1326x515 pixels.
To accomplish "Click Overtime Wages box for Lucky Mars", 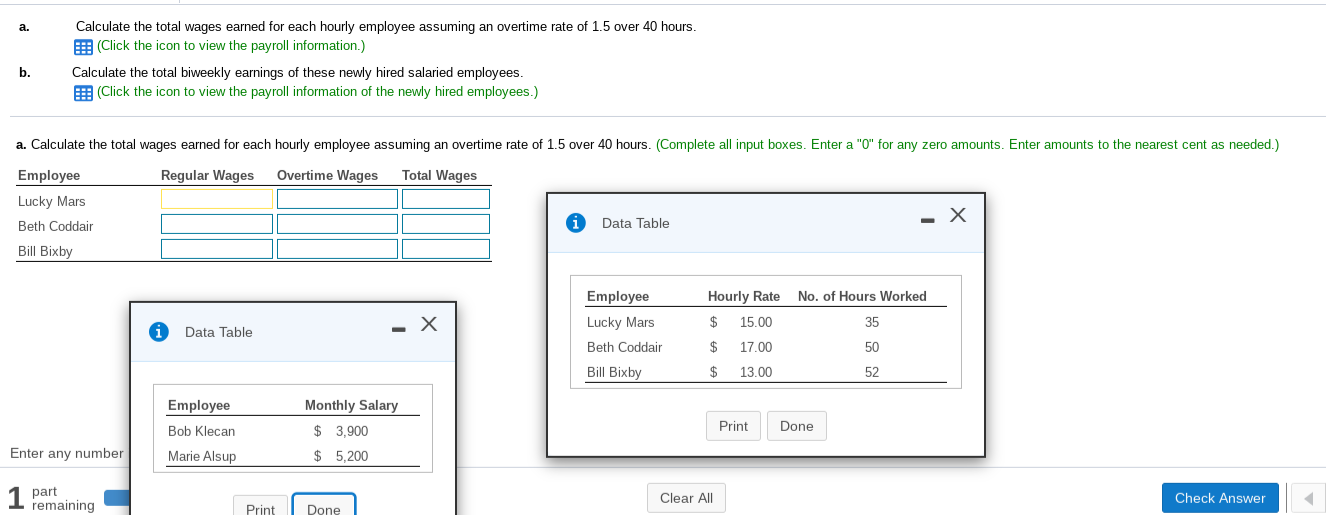I will (337, 199).
